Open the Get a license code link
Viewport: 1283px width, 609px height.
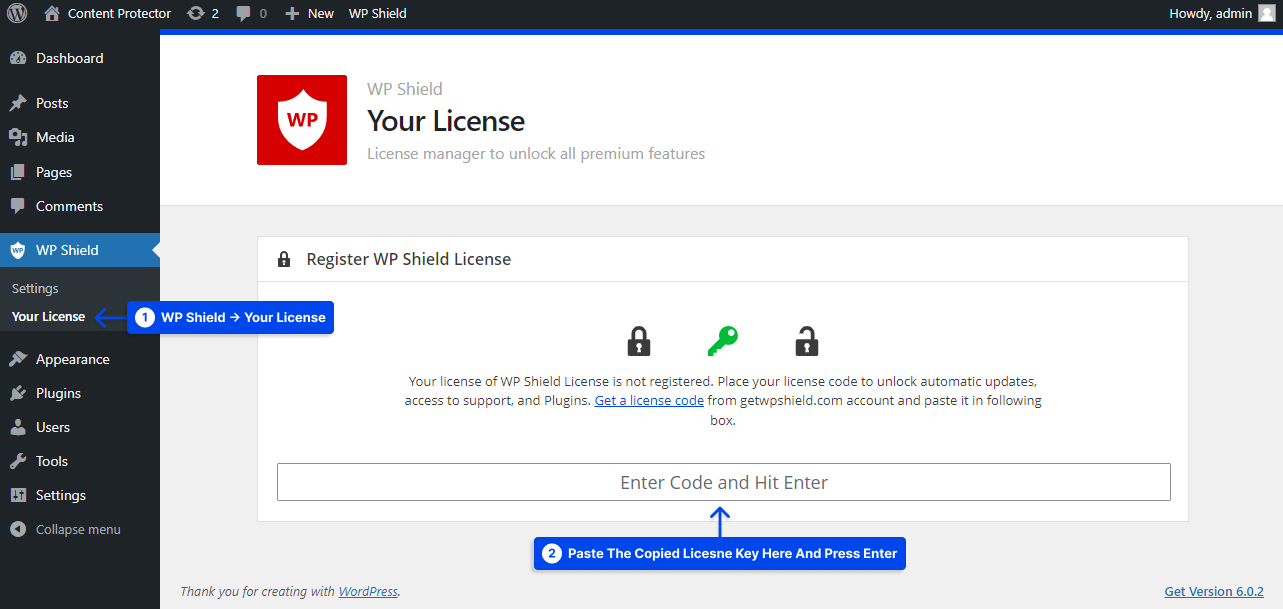[648, 400]
